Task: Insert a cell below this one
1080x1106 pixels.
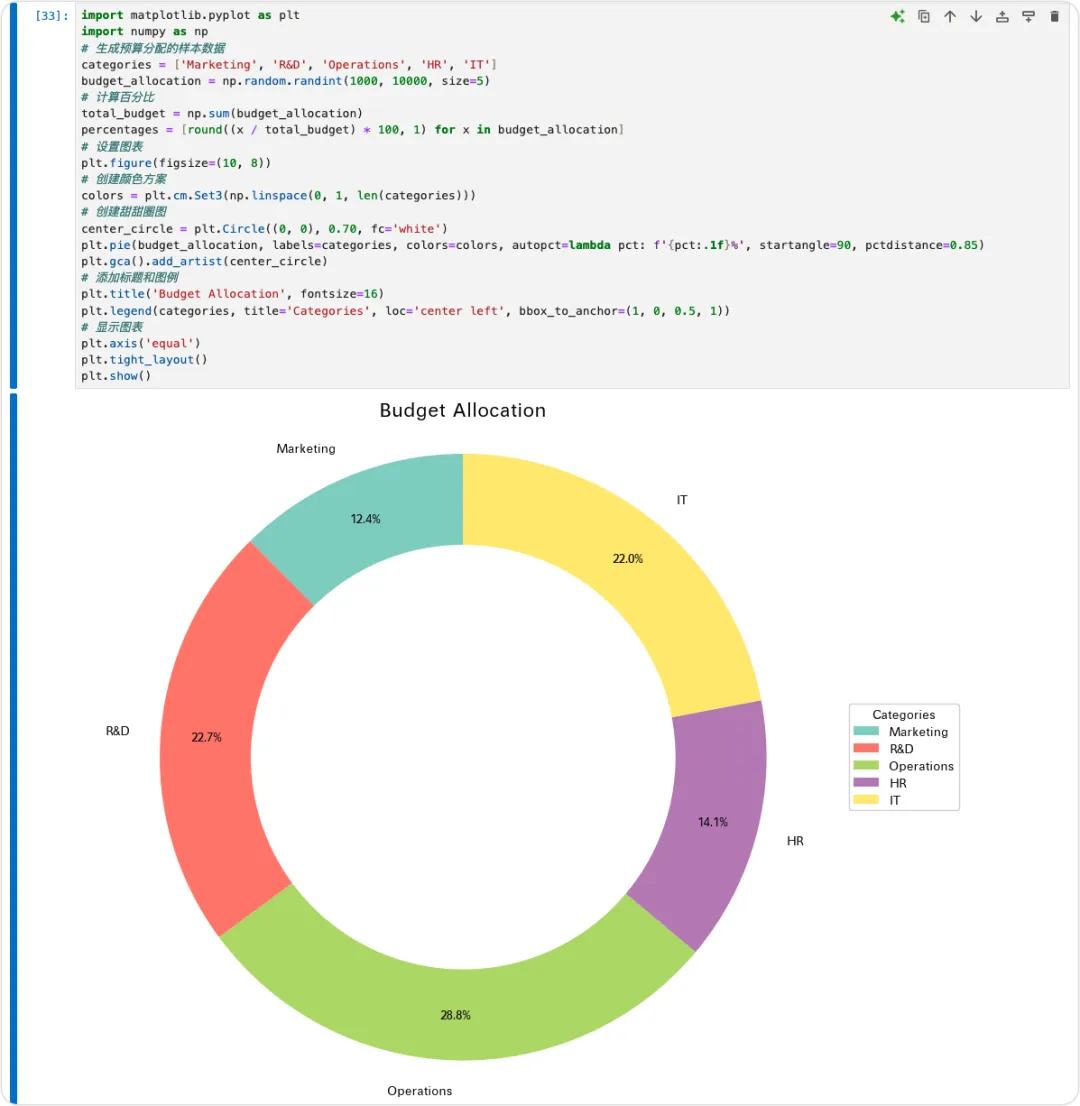Action: (x=1028, y=16)
